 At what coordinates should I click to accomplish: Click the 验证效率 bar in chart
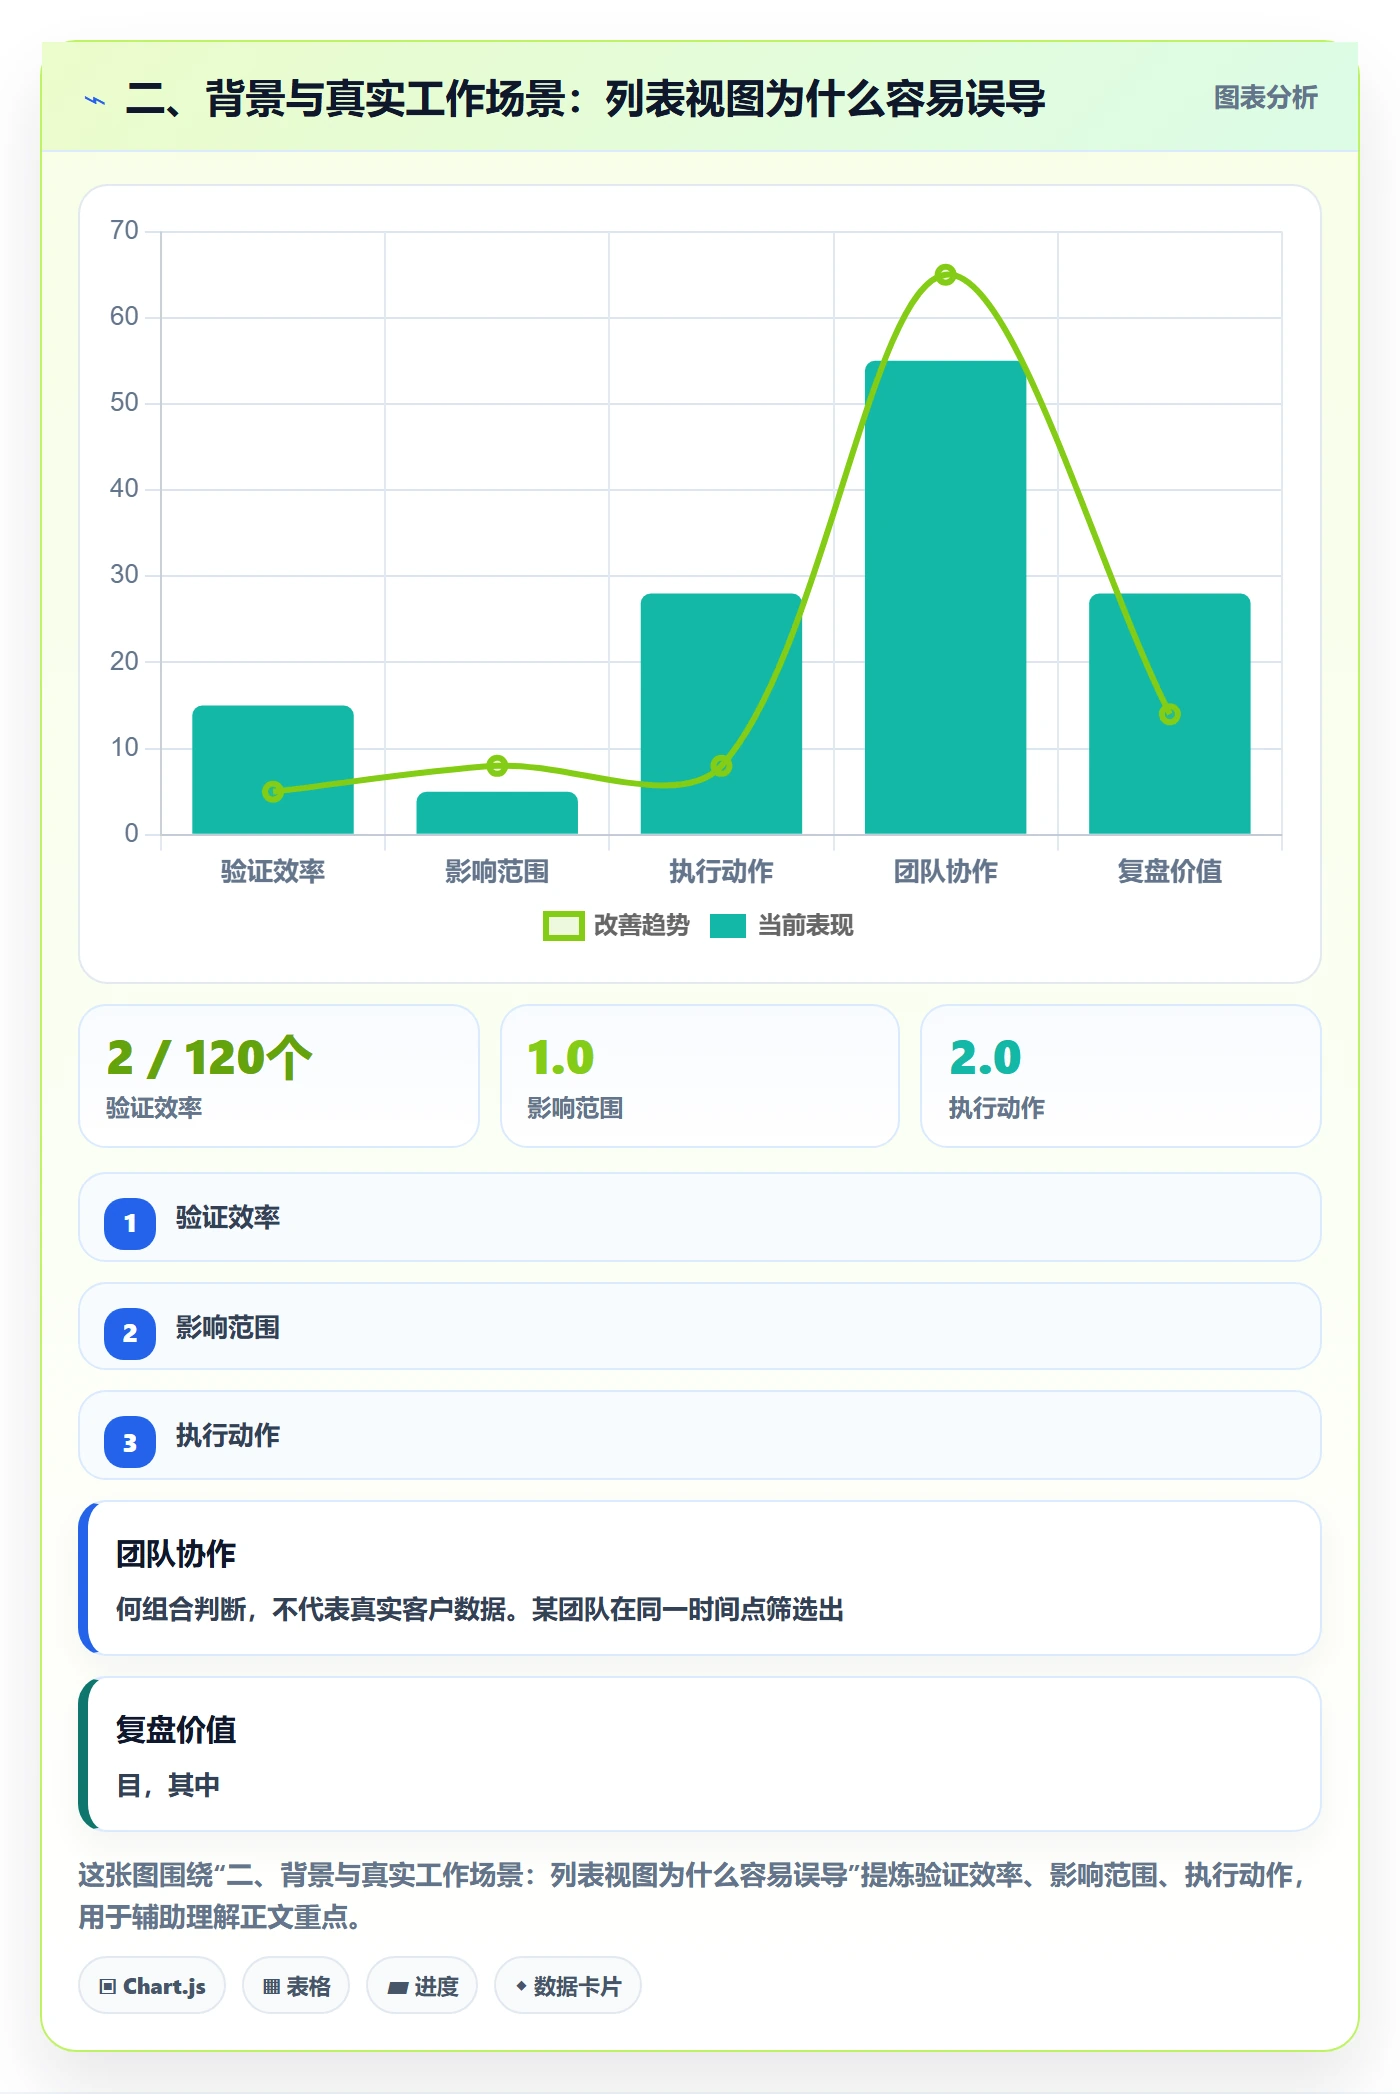273,770
